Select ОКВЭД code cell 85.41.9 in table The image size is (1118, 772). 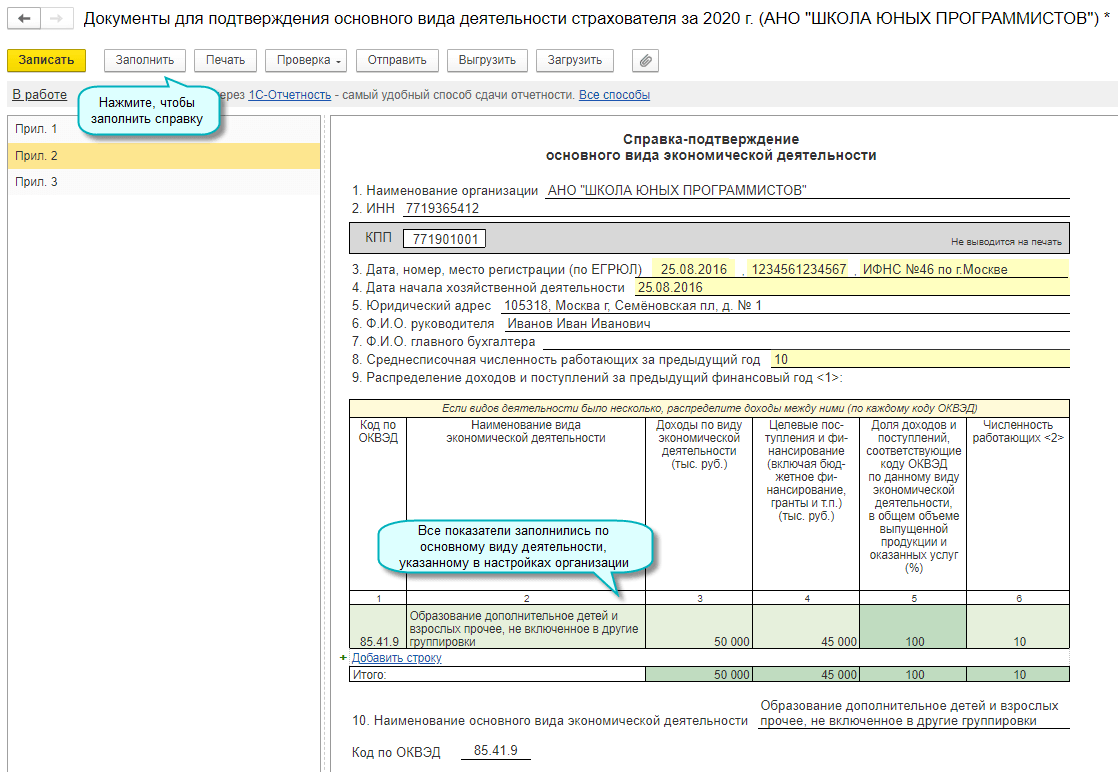378,627
